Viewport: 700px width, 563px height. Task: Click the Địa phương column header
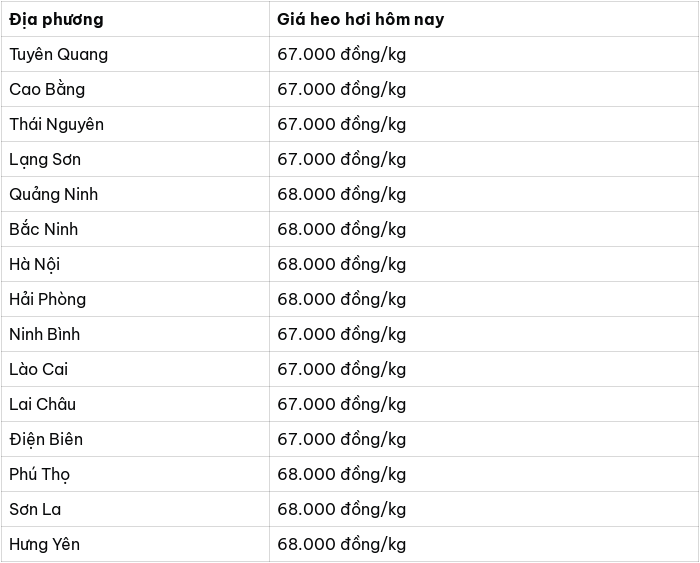tap(56, 20)
